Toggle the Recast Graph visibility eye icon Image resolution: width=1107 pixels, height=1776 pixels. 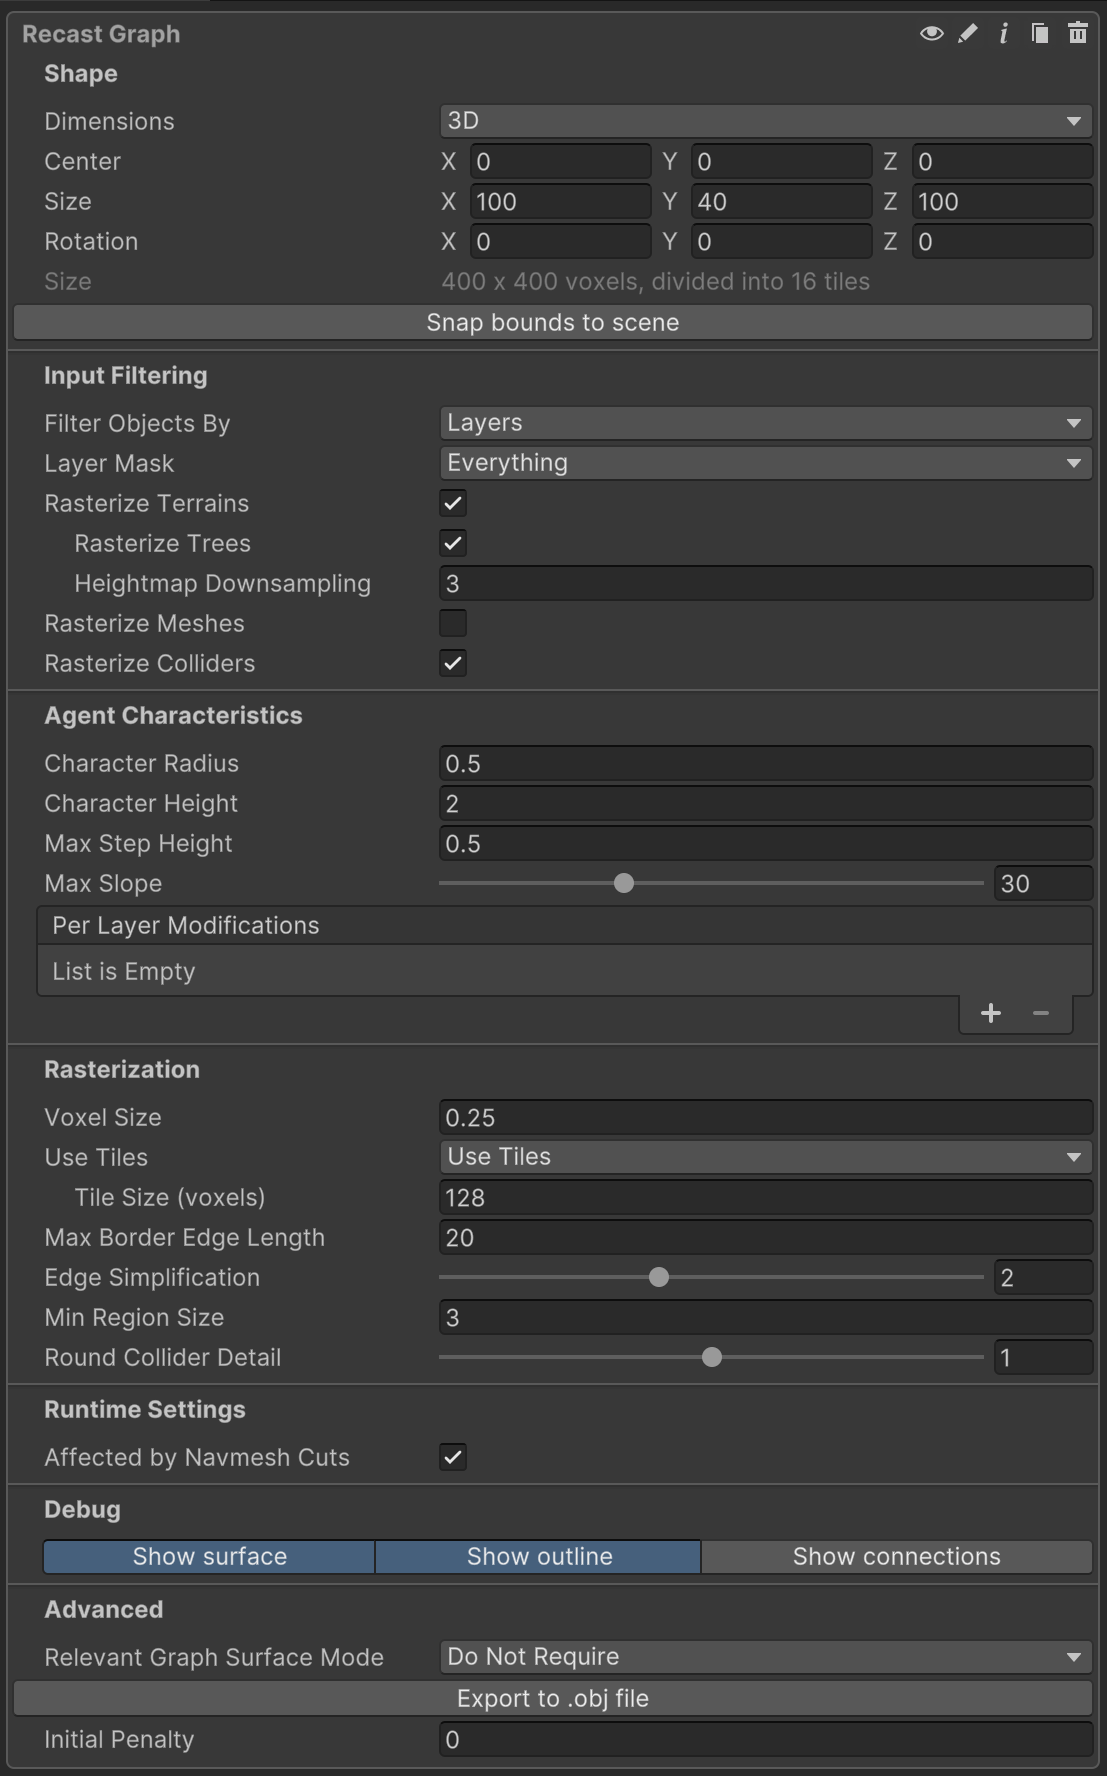coord(929,33)
